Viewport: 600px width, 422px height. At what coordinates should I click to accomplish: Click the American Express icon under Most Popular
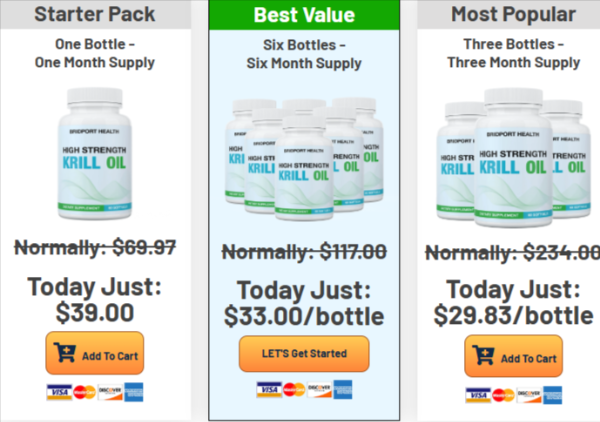553,392
